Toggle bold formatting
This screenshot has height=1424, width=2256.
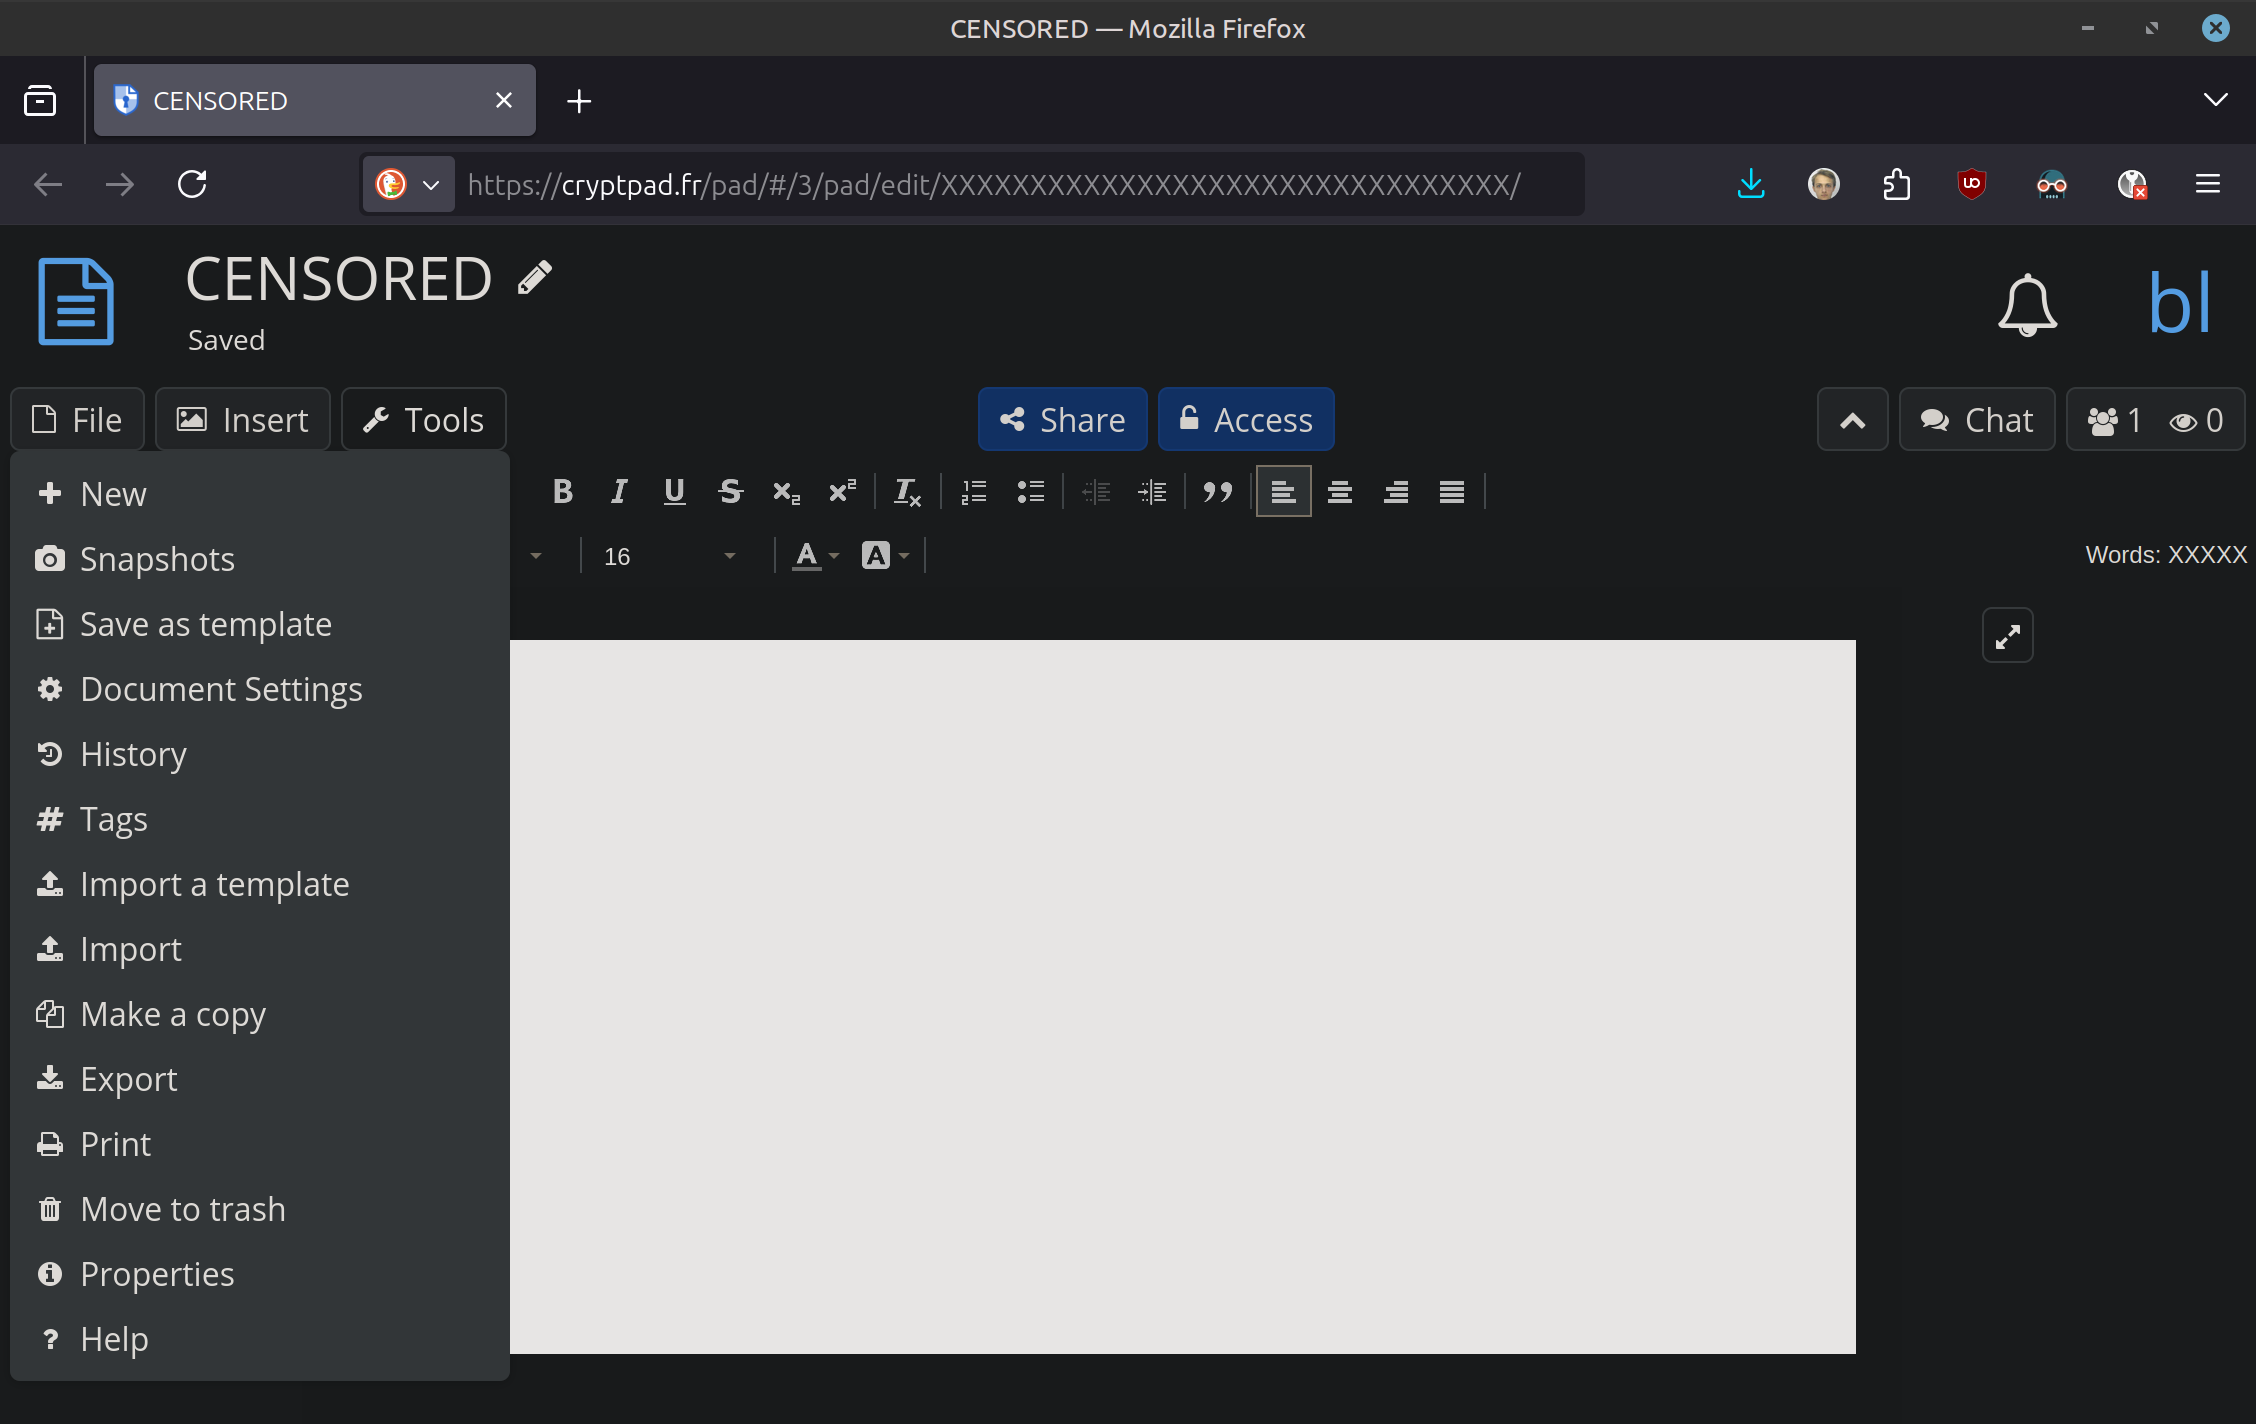point(562,492)
